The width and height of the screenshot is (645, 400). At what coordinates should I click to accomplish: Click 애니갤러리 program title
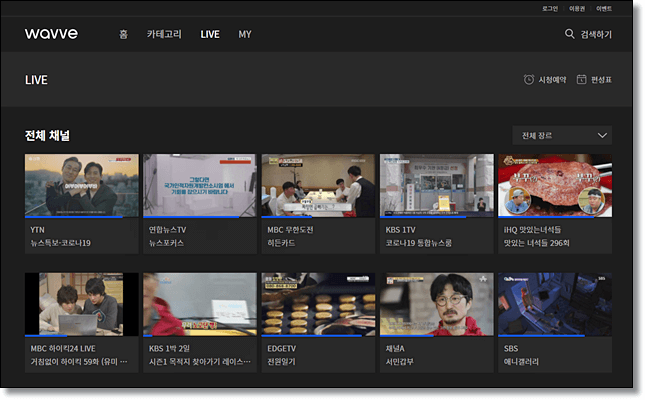click(x=521, y=361)
